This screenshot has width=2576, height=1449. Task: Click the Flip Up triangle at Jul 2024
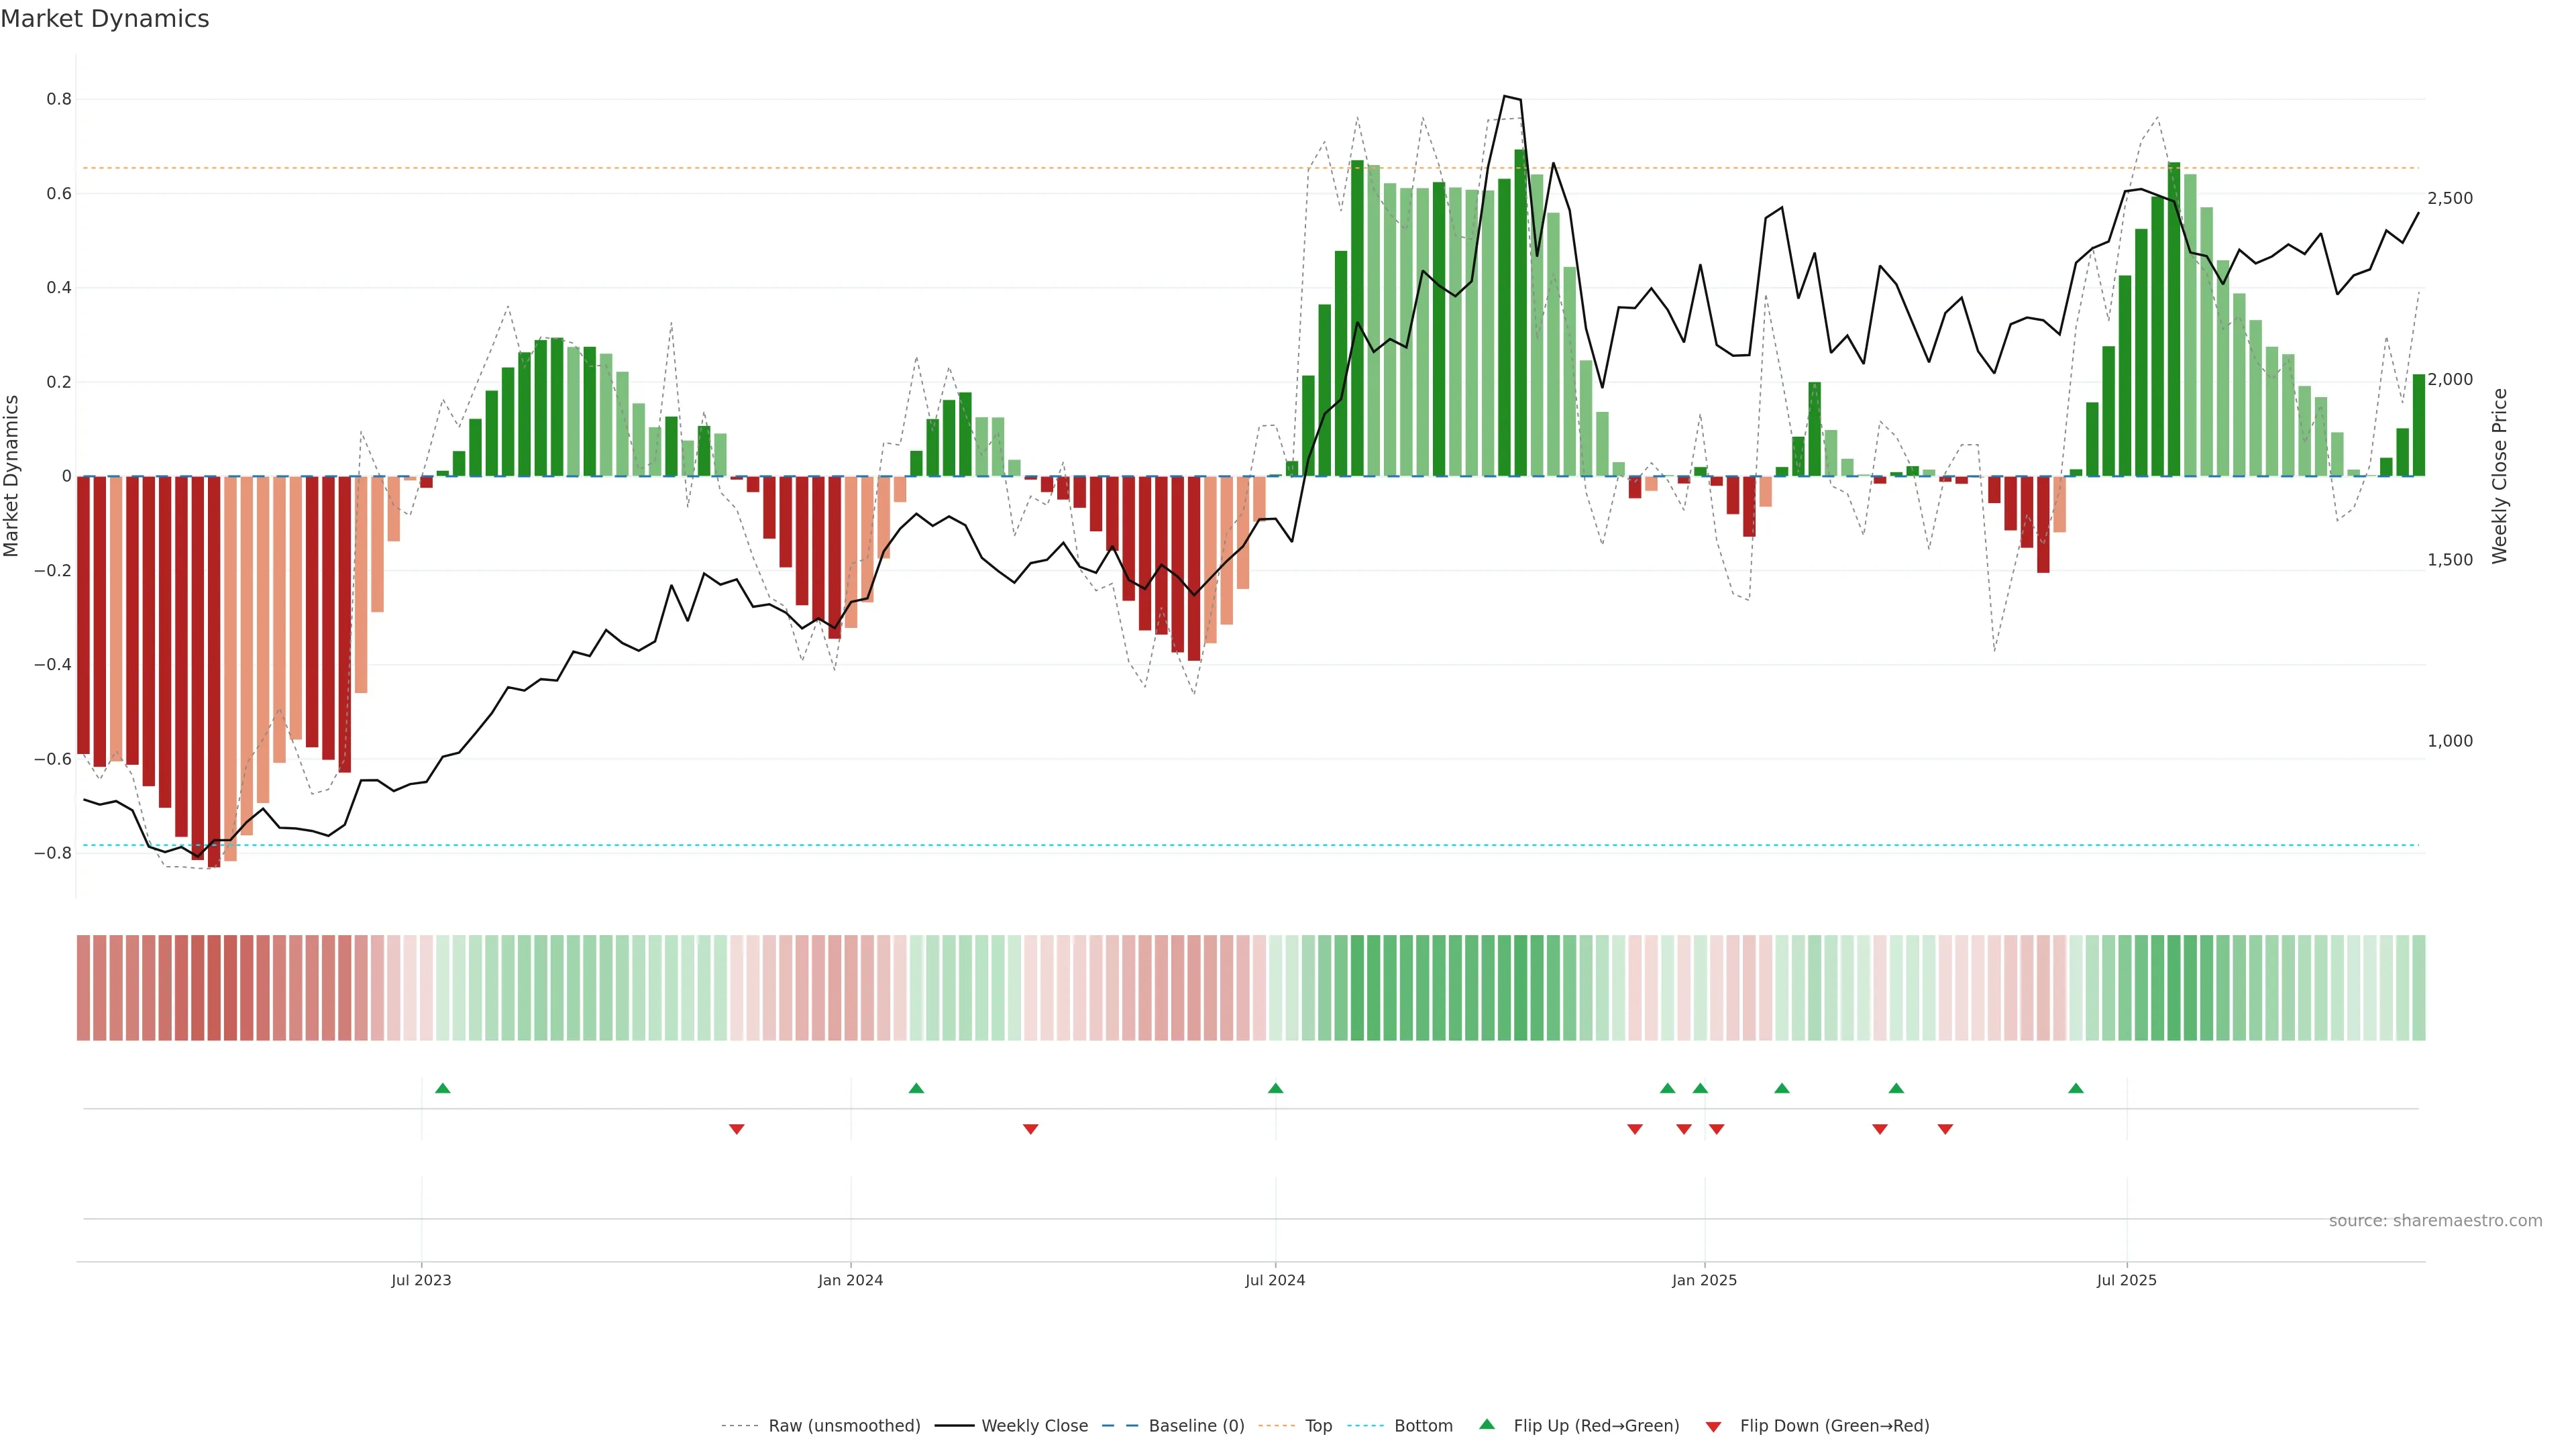1275,1088
